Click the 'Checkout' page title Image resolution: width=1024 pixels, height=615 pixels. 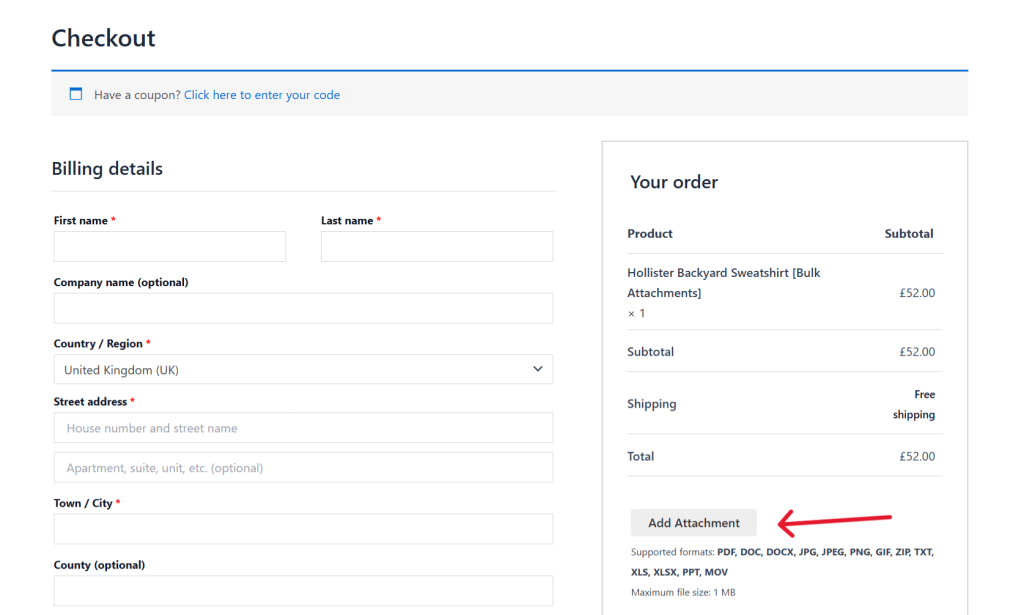103,38
